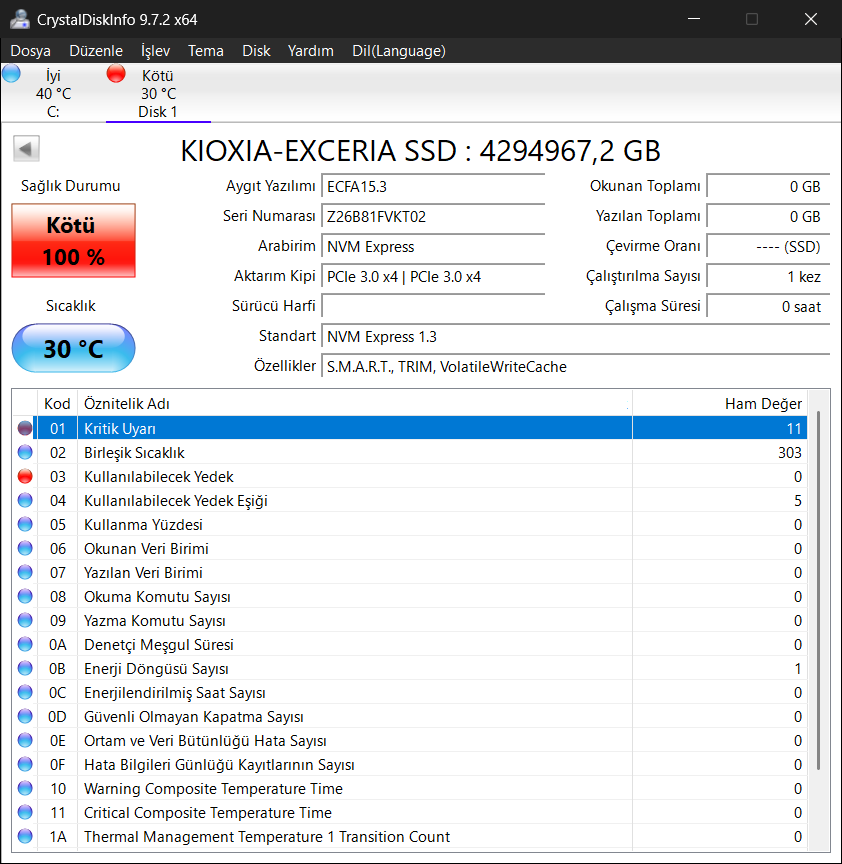Click the status icon for Kullanma Yüzdesi
This screenshot has width=842, height=864.
(x=25, y=524)
